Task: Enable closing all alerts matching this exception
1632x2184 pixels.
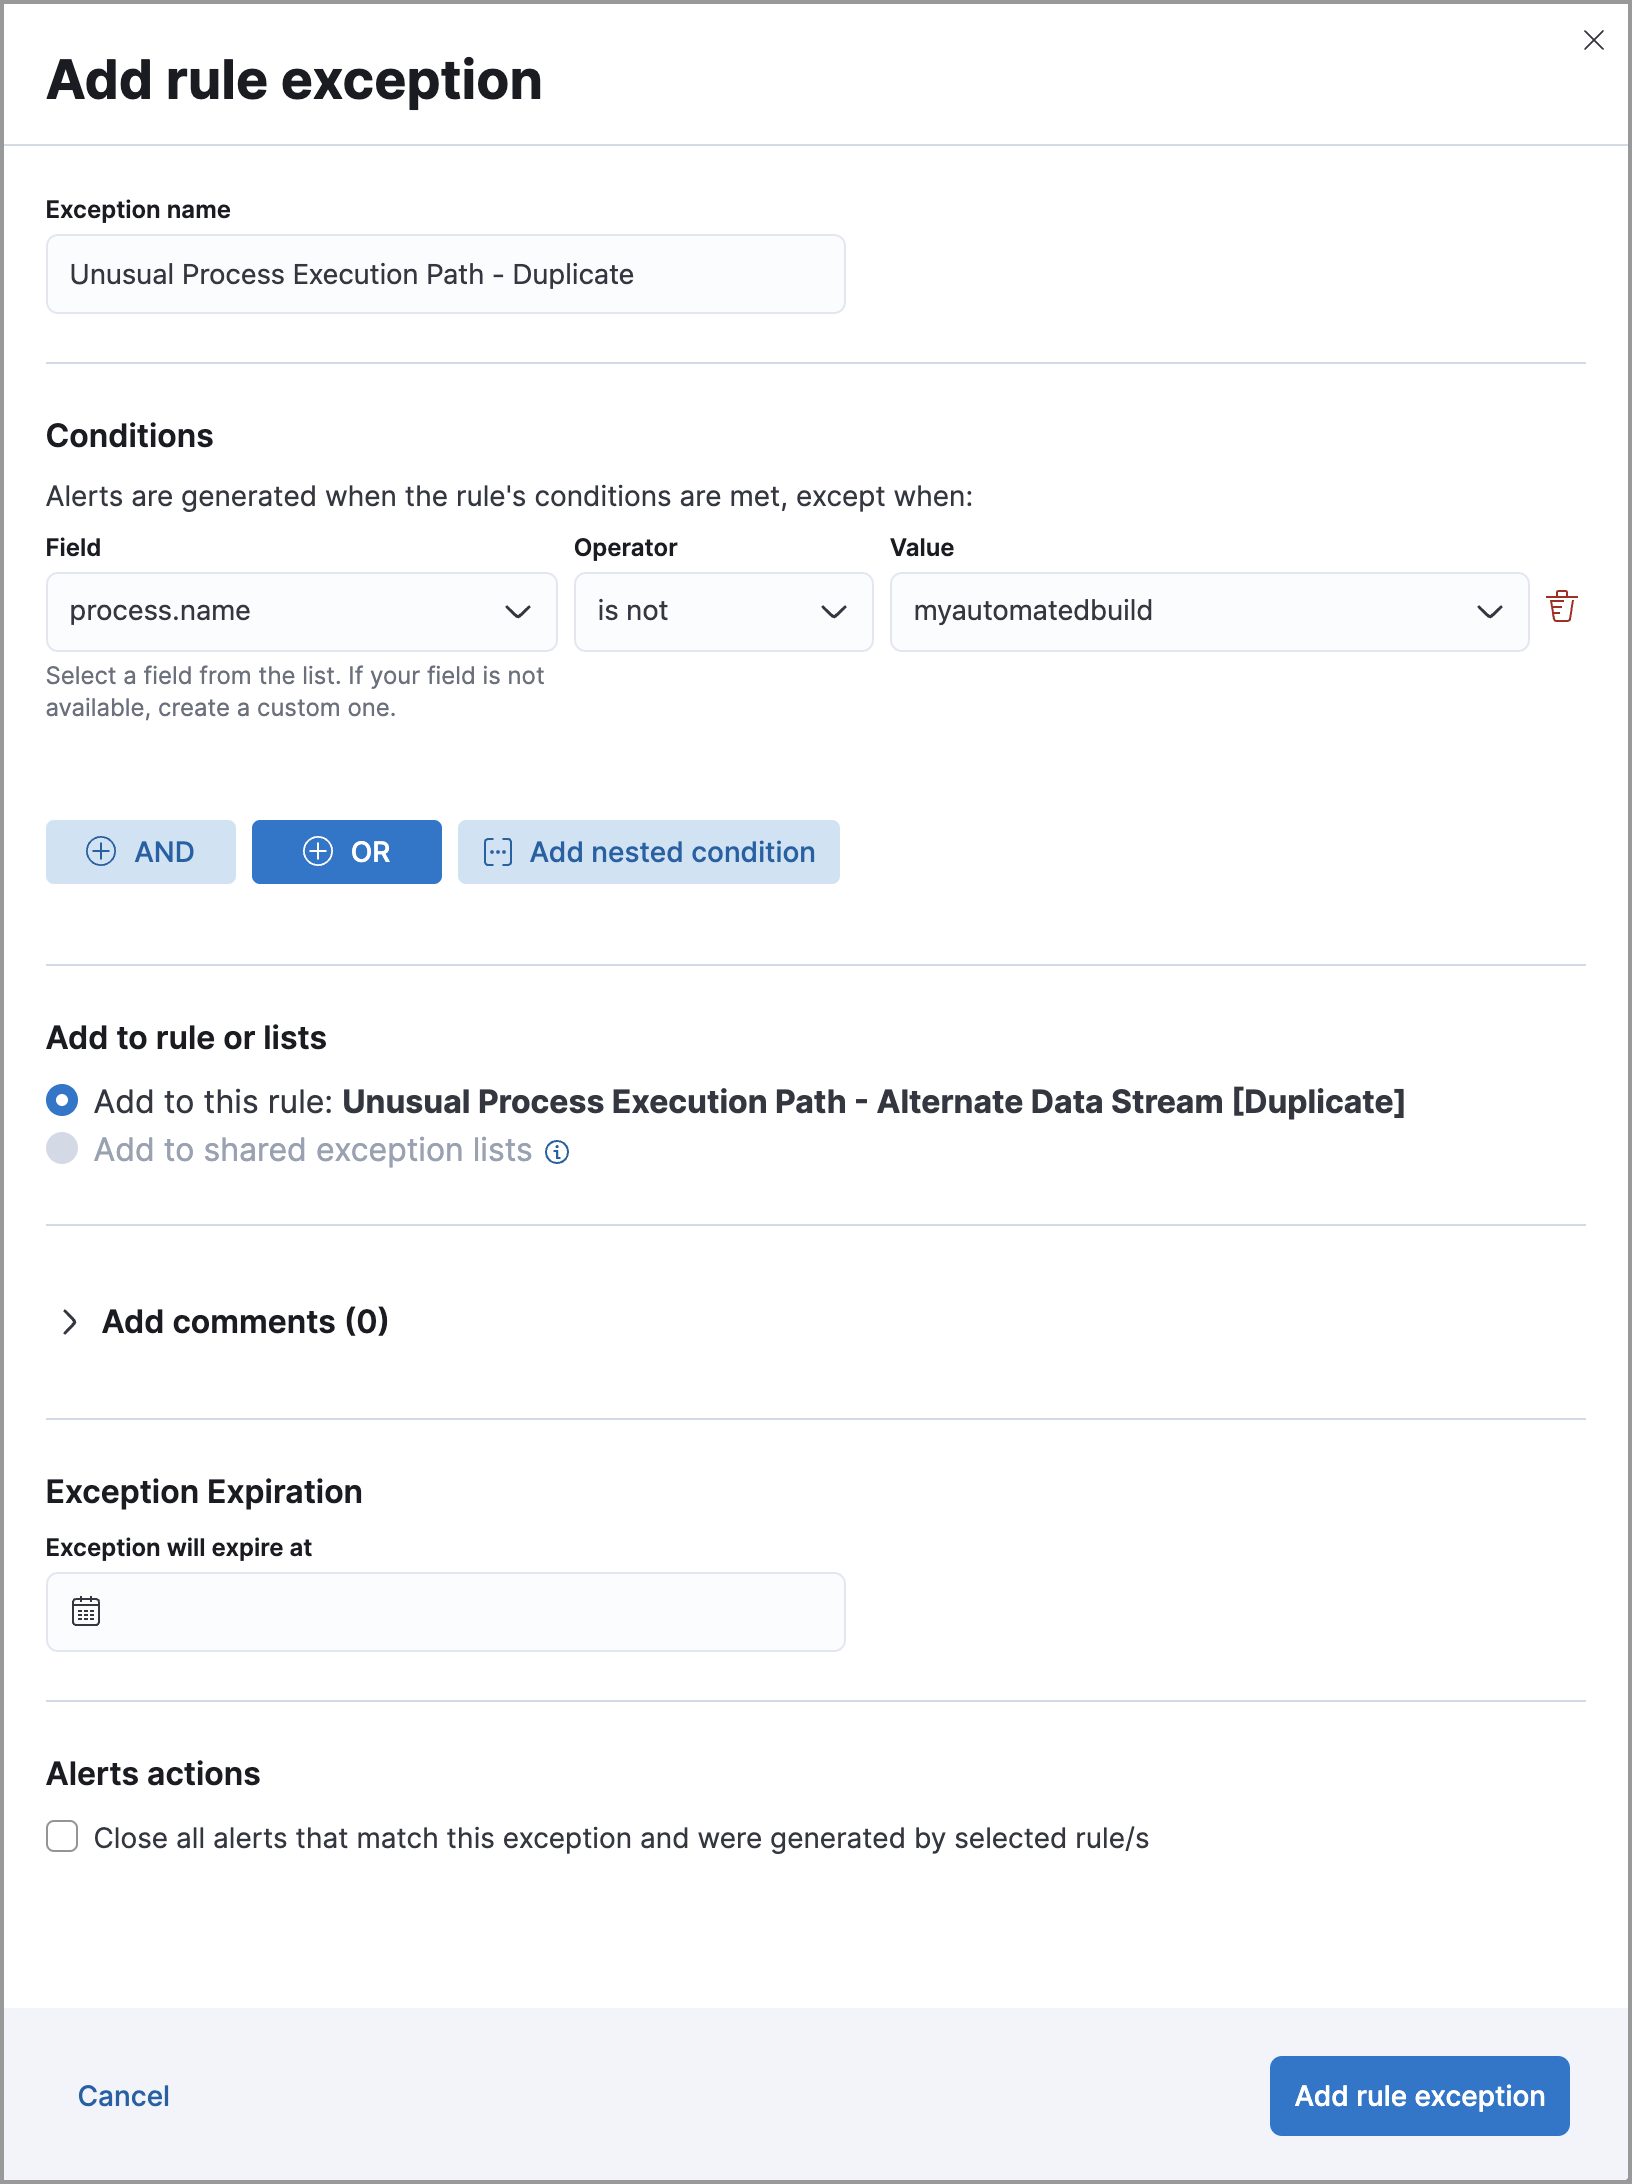Action: (62, 1837)
